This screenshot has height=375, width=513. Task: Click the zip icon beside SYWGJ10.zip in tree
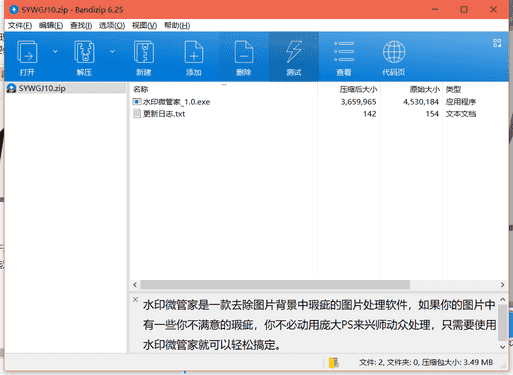[12, 88]
